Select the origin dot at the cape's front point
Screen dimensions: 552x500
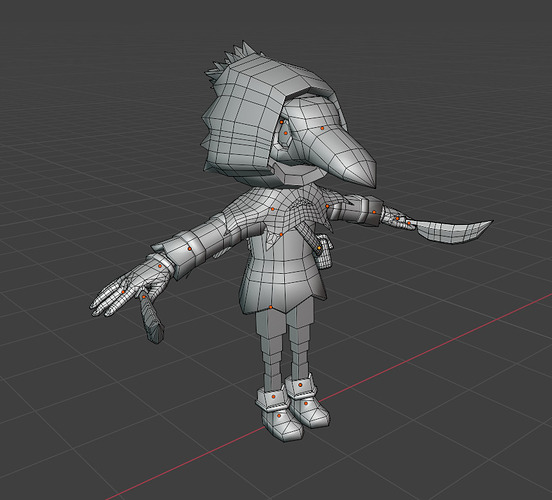(281, 235)
